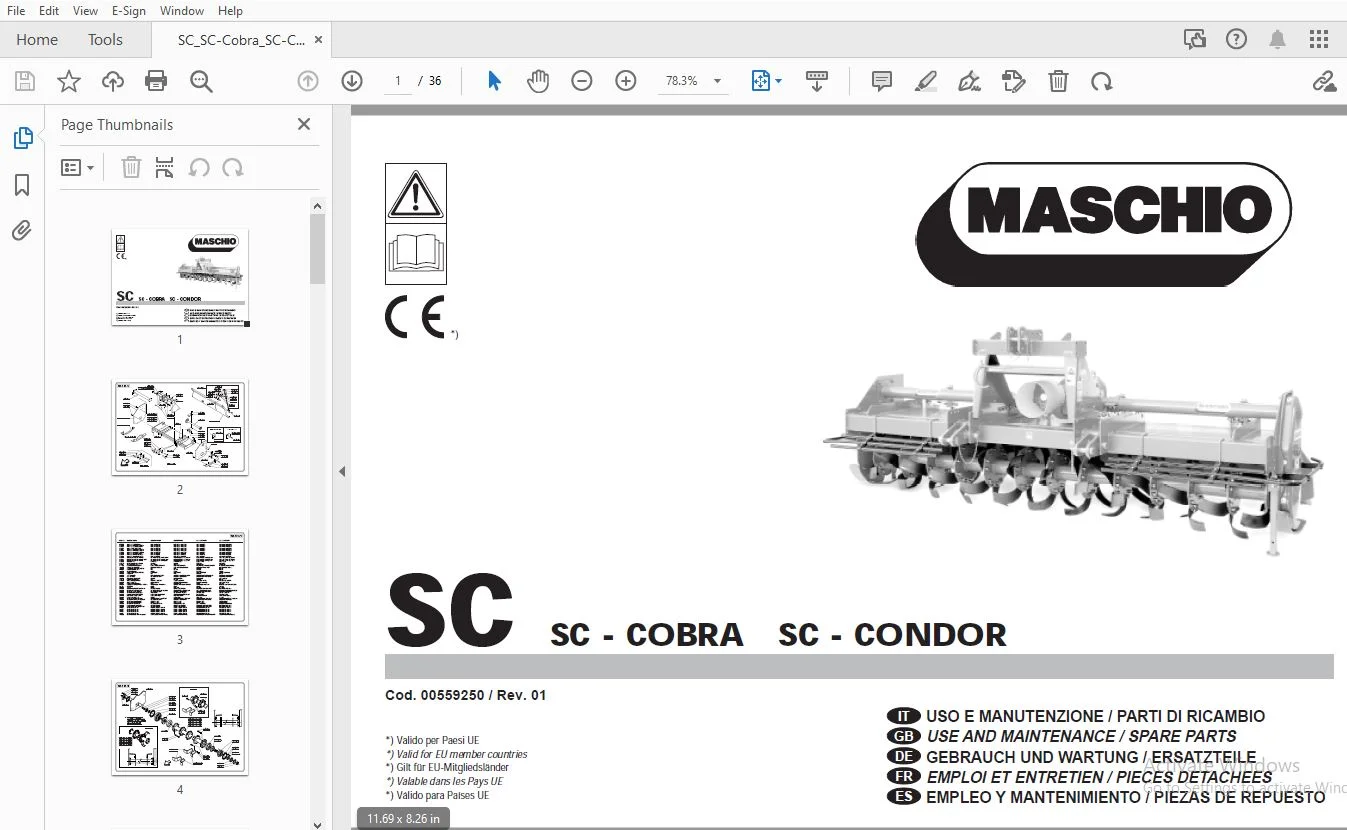Close the Page Thumbnails panel
The width and height of the screenshot is (1347, 830).
coord(304,125)
